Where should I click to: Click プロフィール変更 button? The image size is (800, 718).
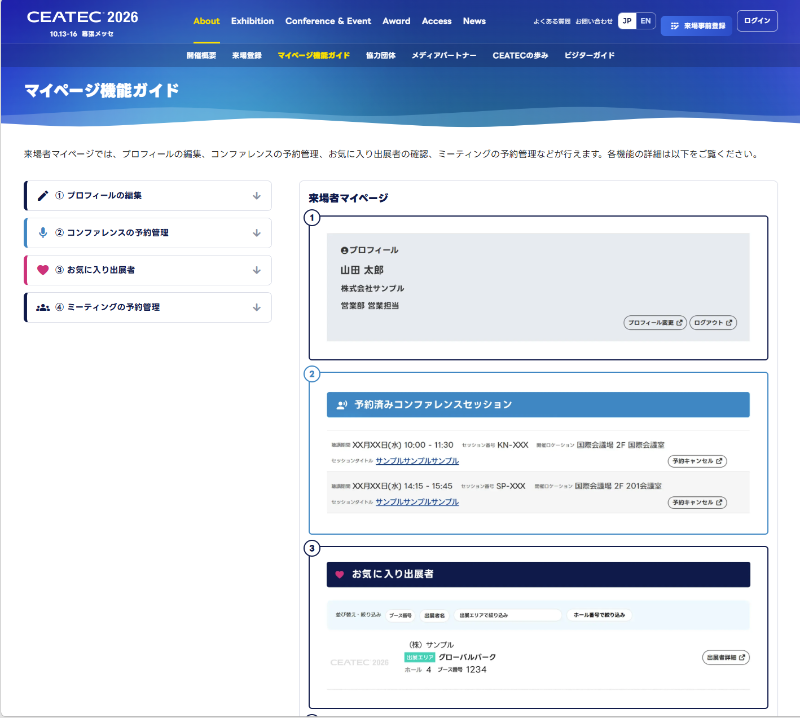tap(655, 323)
